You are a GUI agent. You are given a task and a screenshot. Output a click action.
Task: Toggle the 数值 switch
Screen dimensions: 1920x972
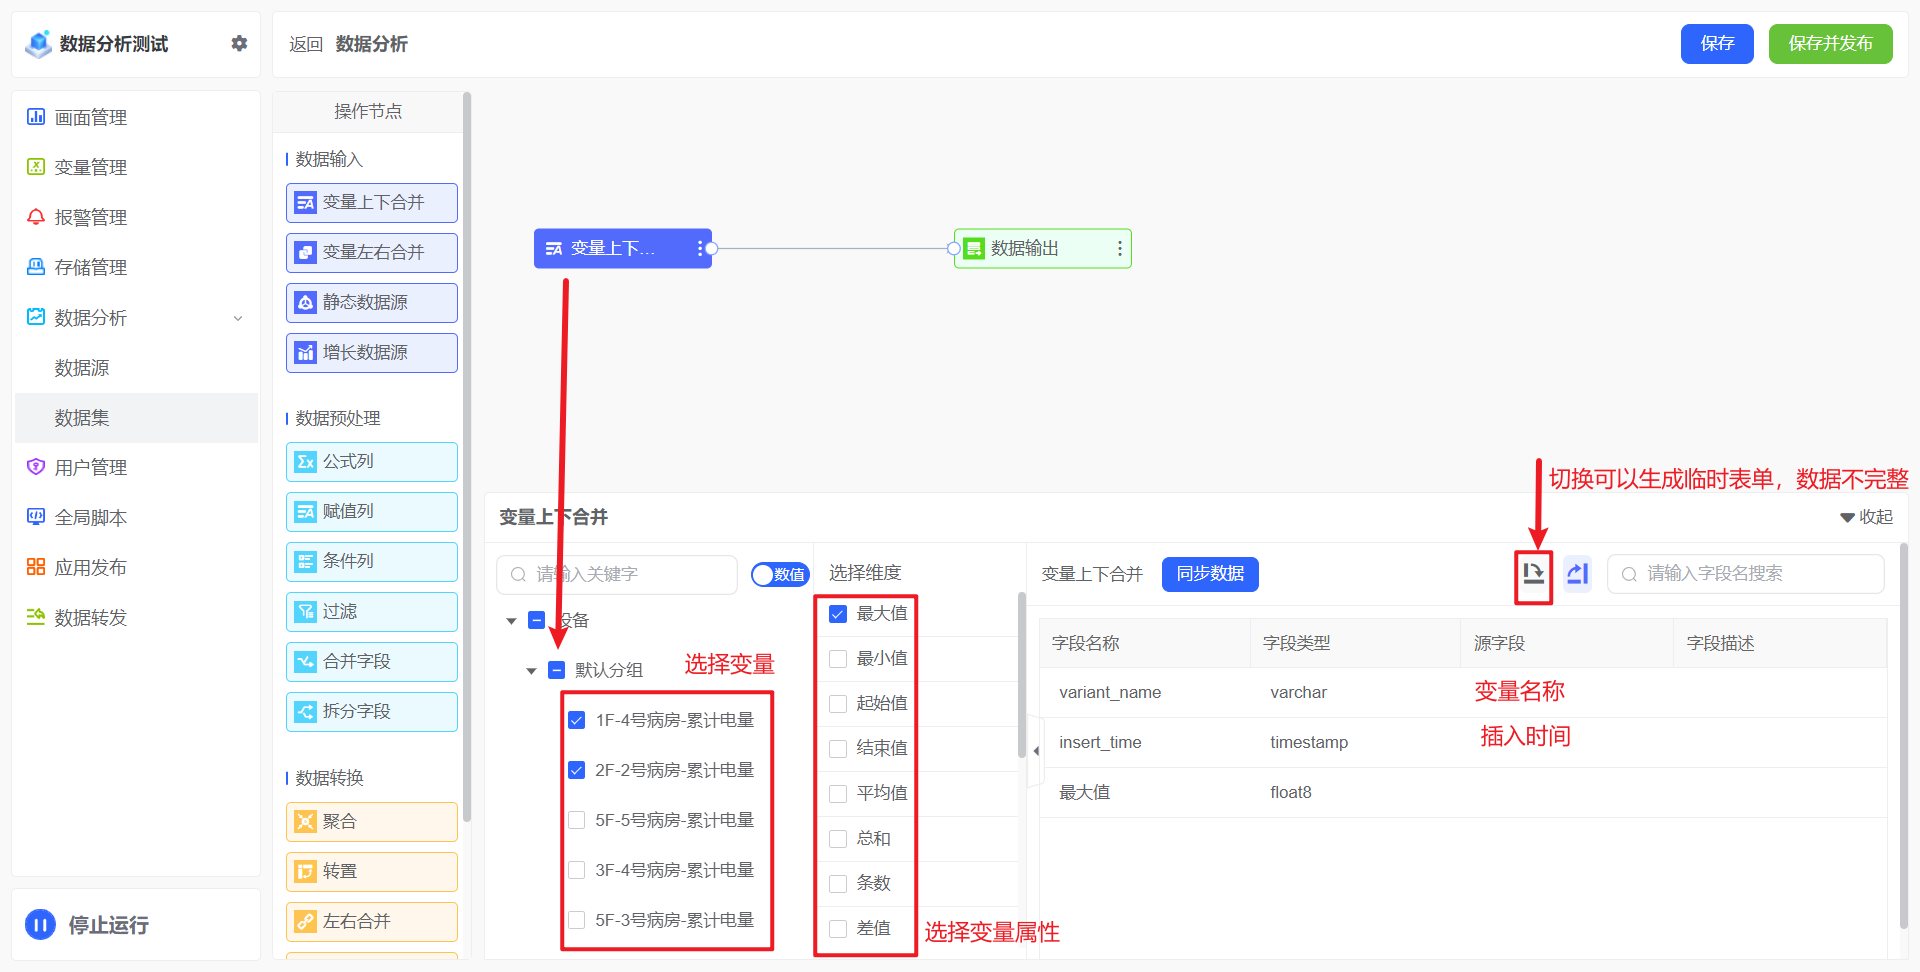click(779, 575)
